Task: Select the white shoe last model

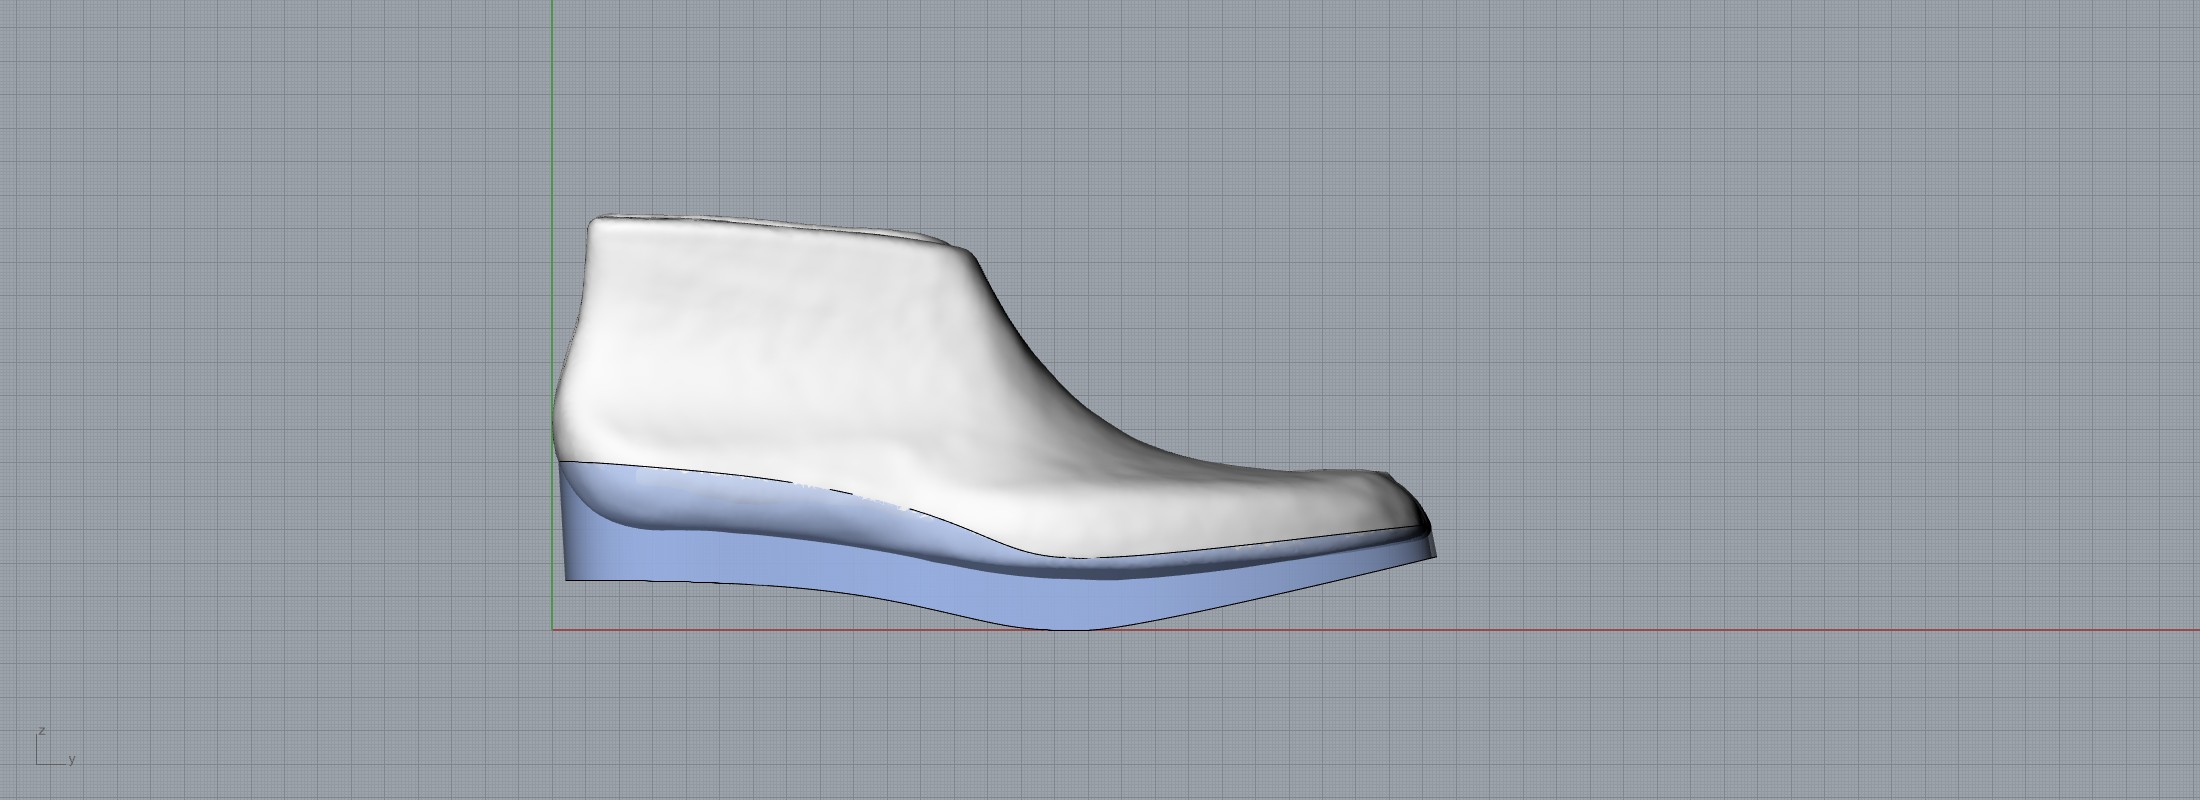Action: (800, 350)
